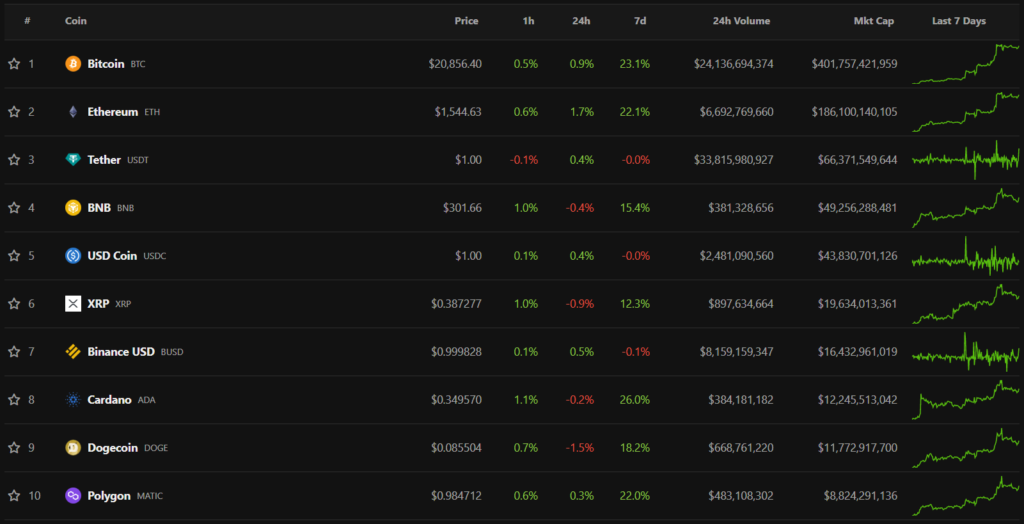
Task: Sort by the 7d column header
Action: tap(640, 21)
